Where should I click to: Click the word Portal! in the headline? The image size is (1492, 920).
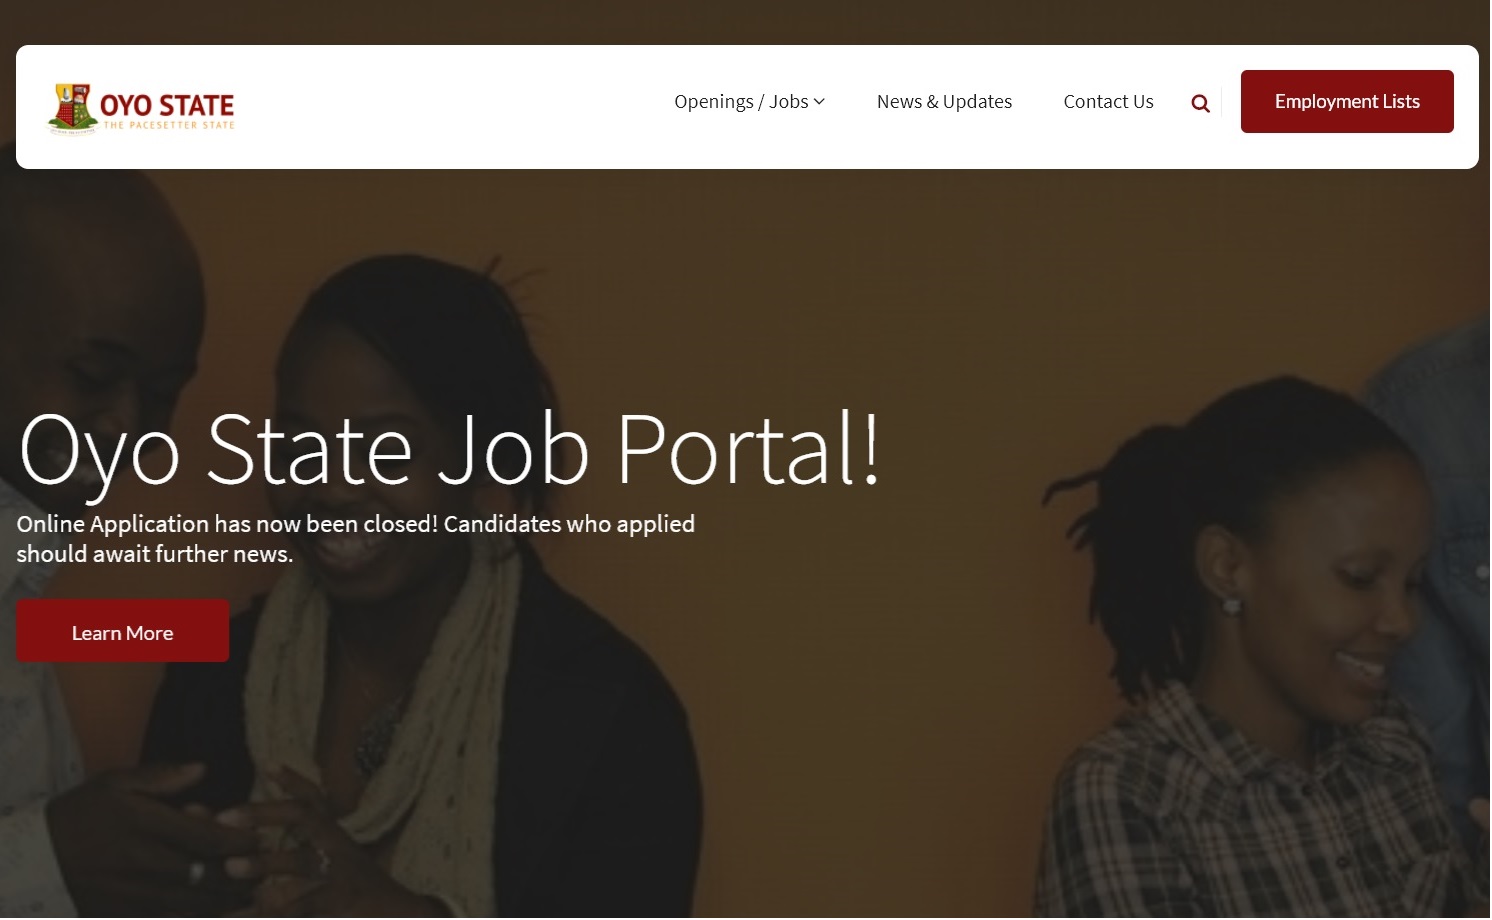748,449
